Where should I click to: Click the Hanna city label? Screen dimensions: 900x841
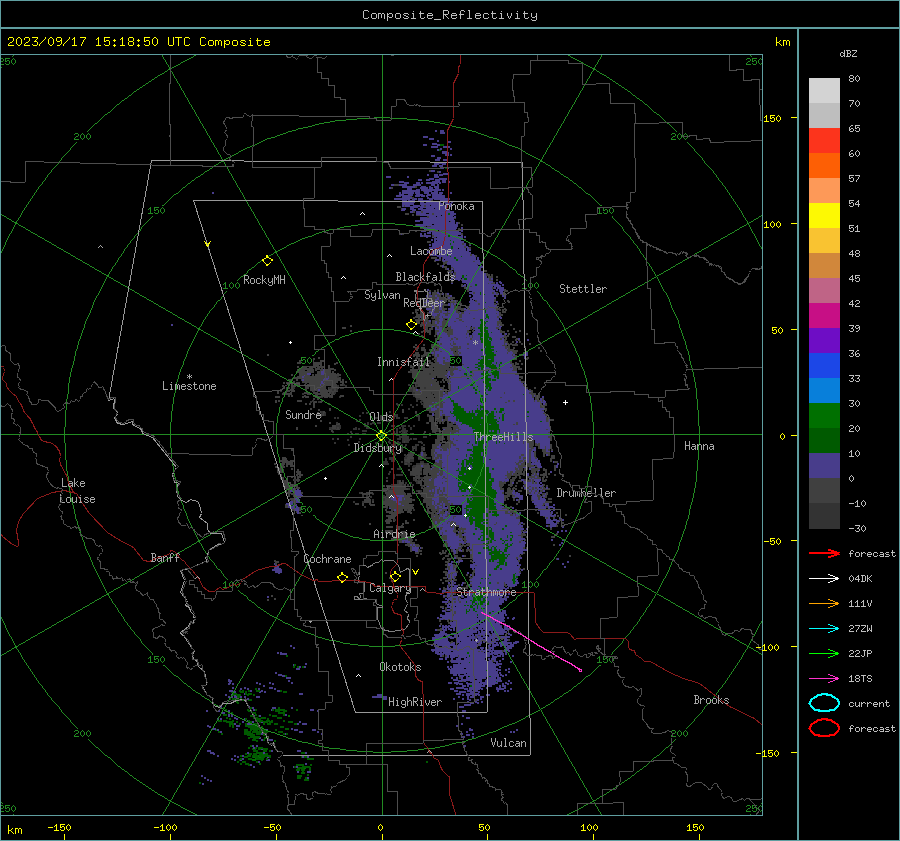tap(699, 446)
